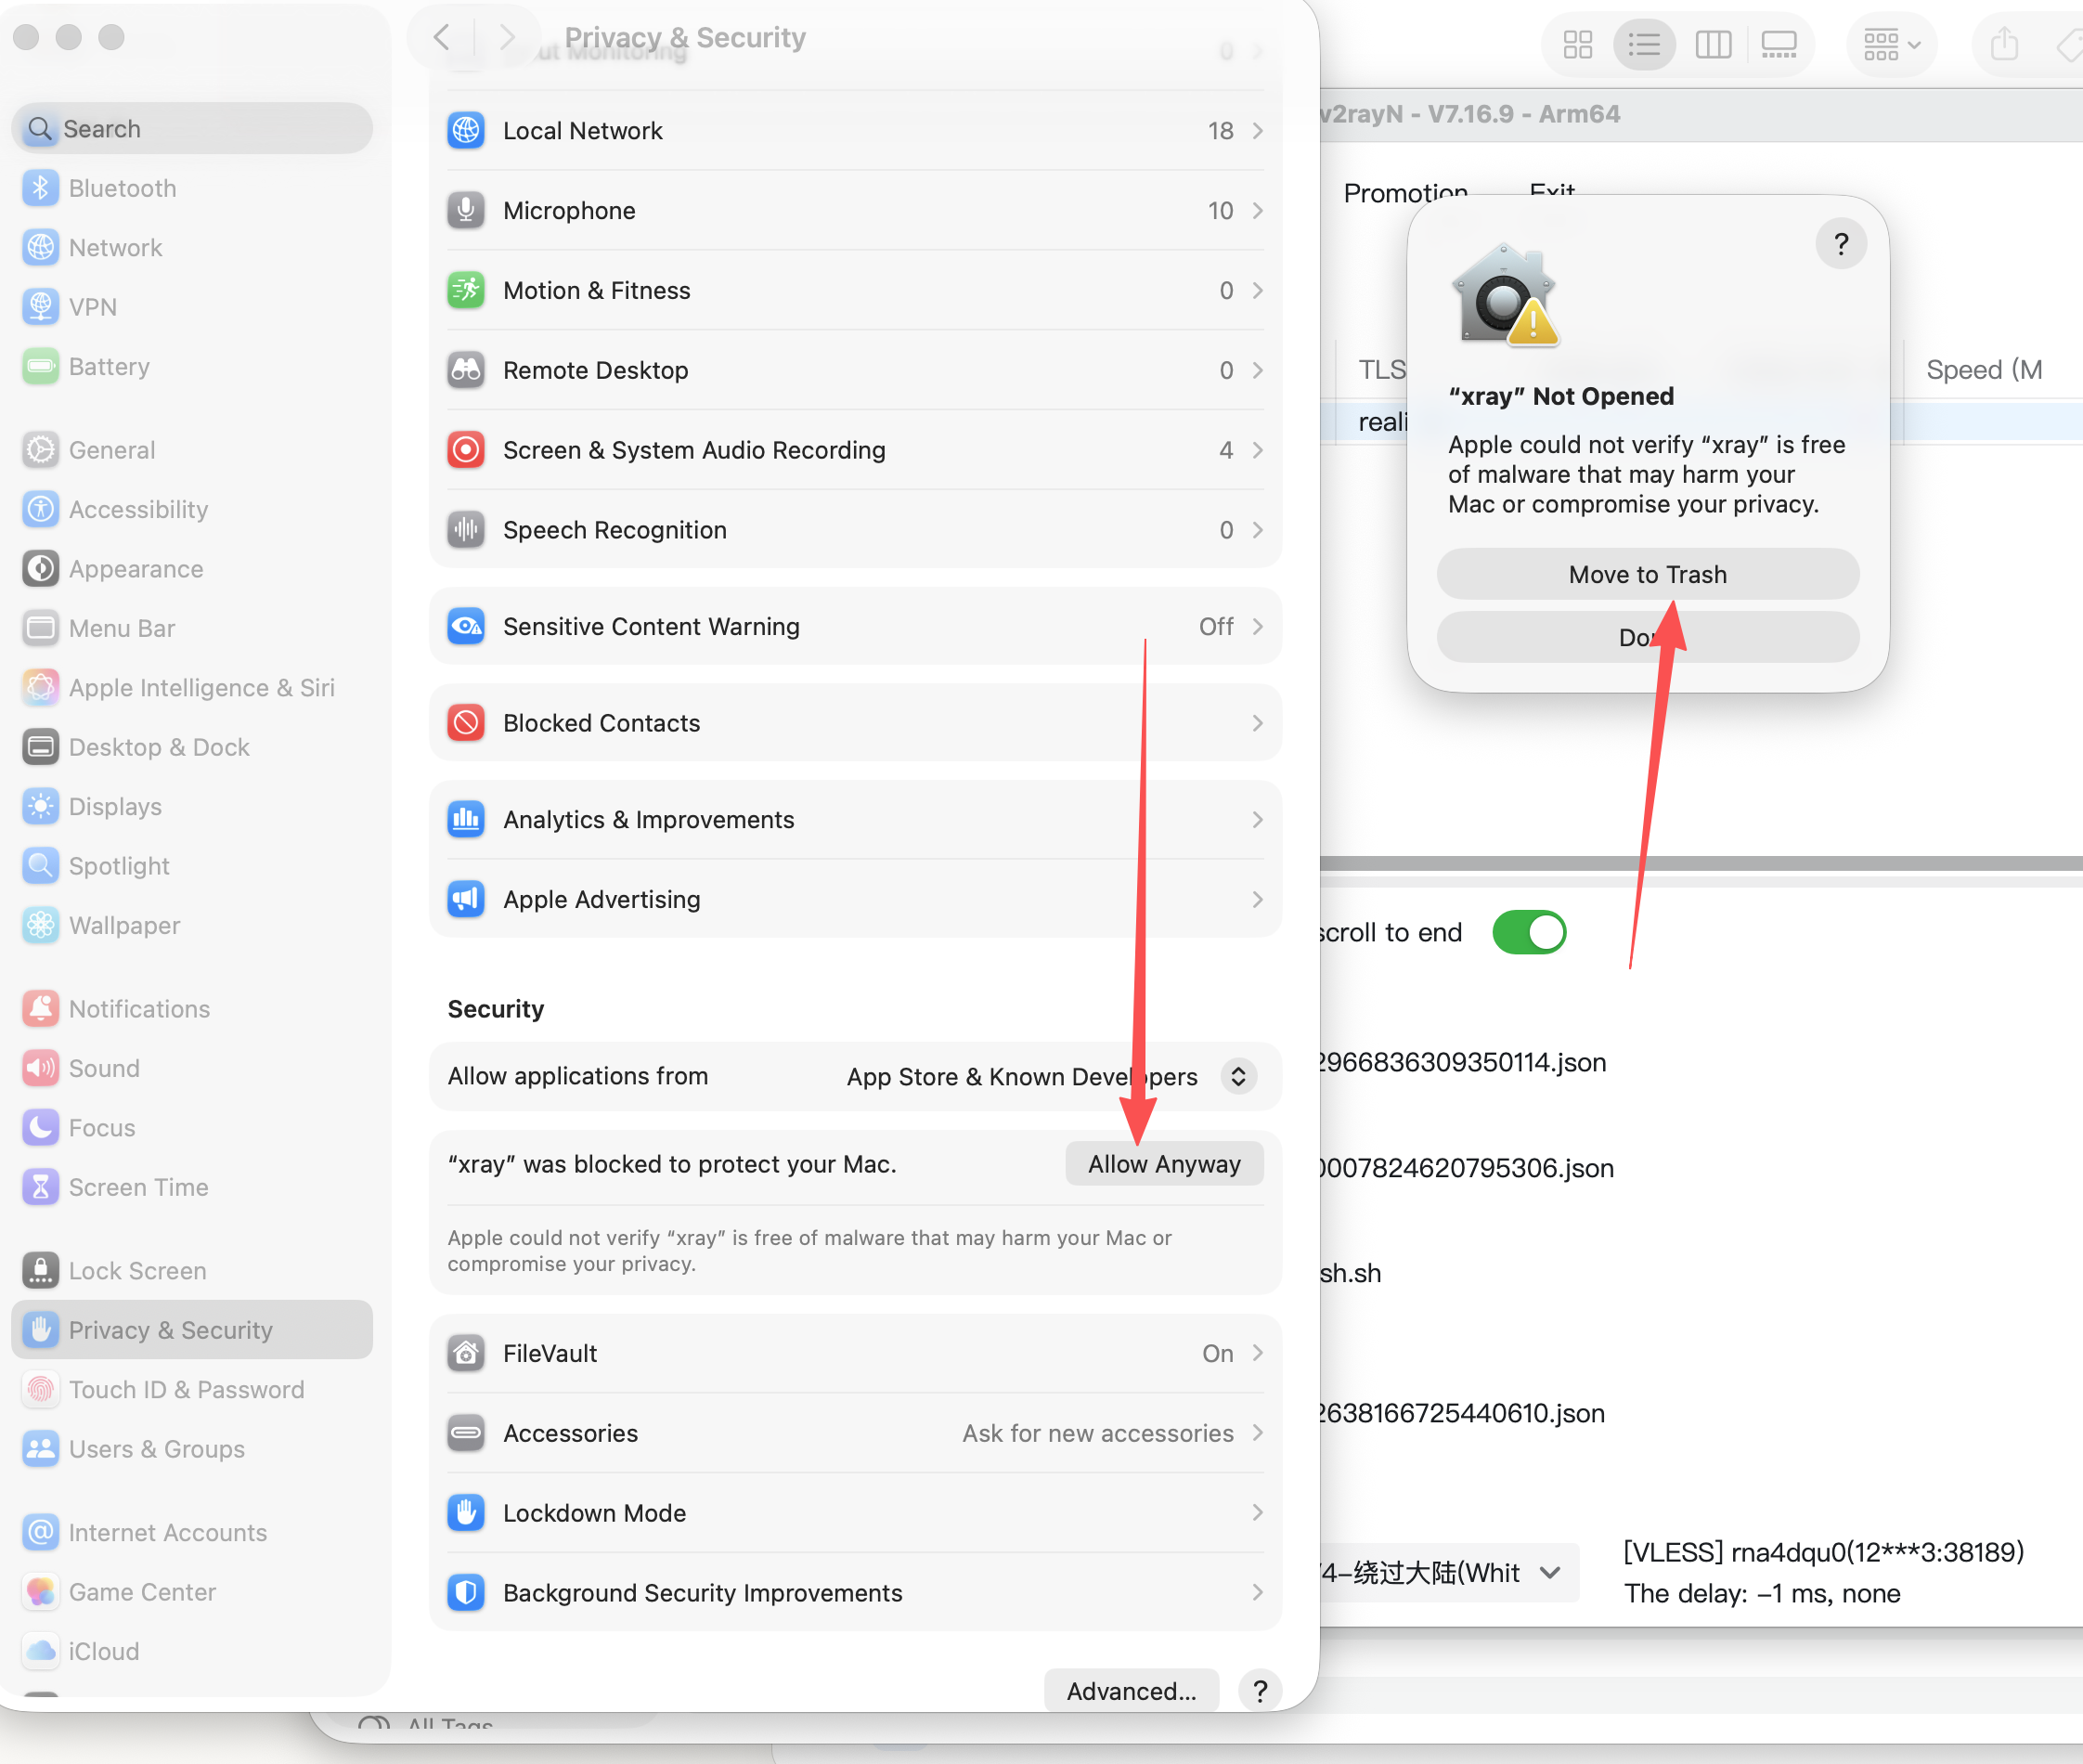
Task: Click the Apple Advertising megaphone icon
Action: (x=466, y=899)
